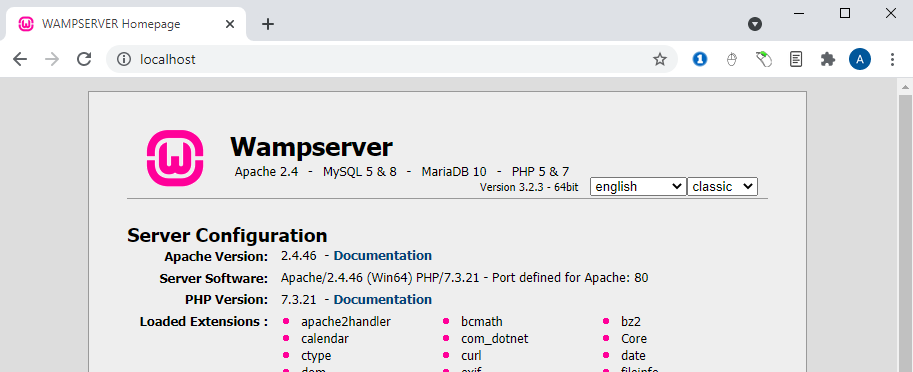Open Apache Version Documentation link

pos(383,256)
